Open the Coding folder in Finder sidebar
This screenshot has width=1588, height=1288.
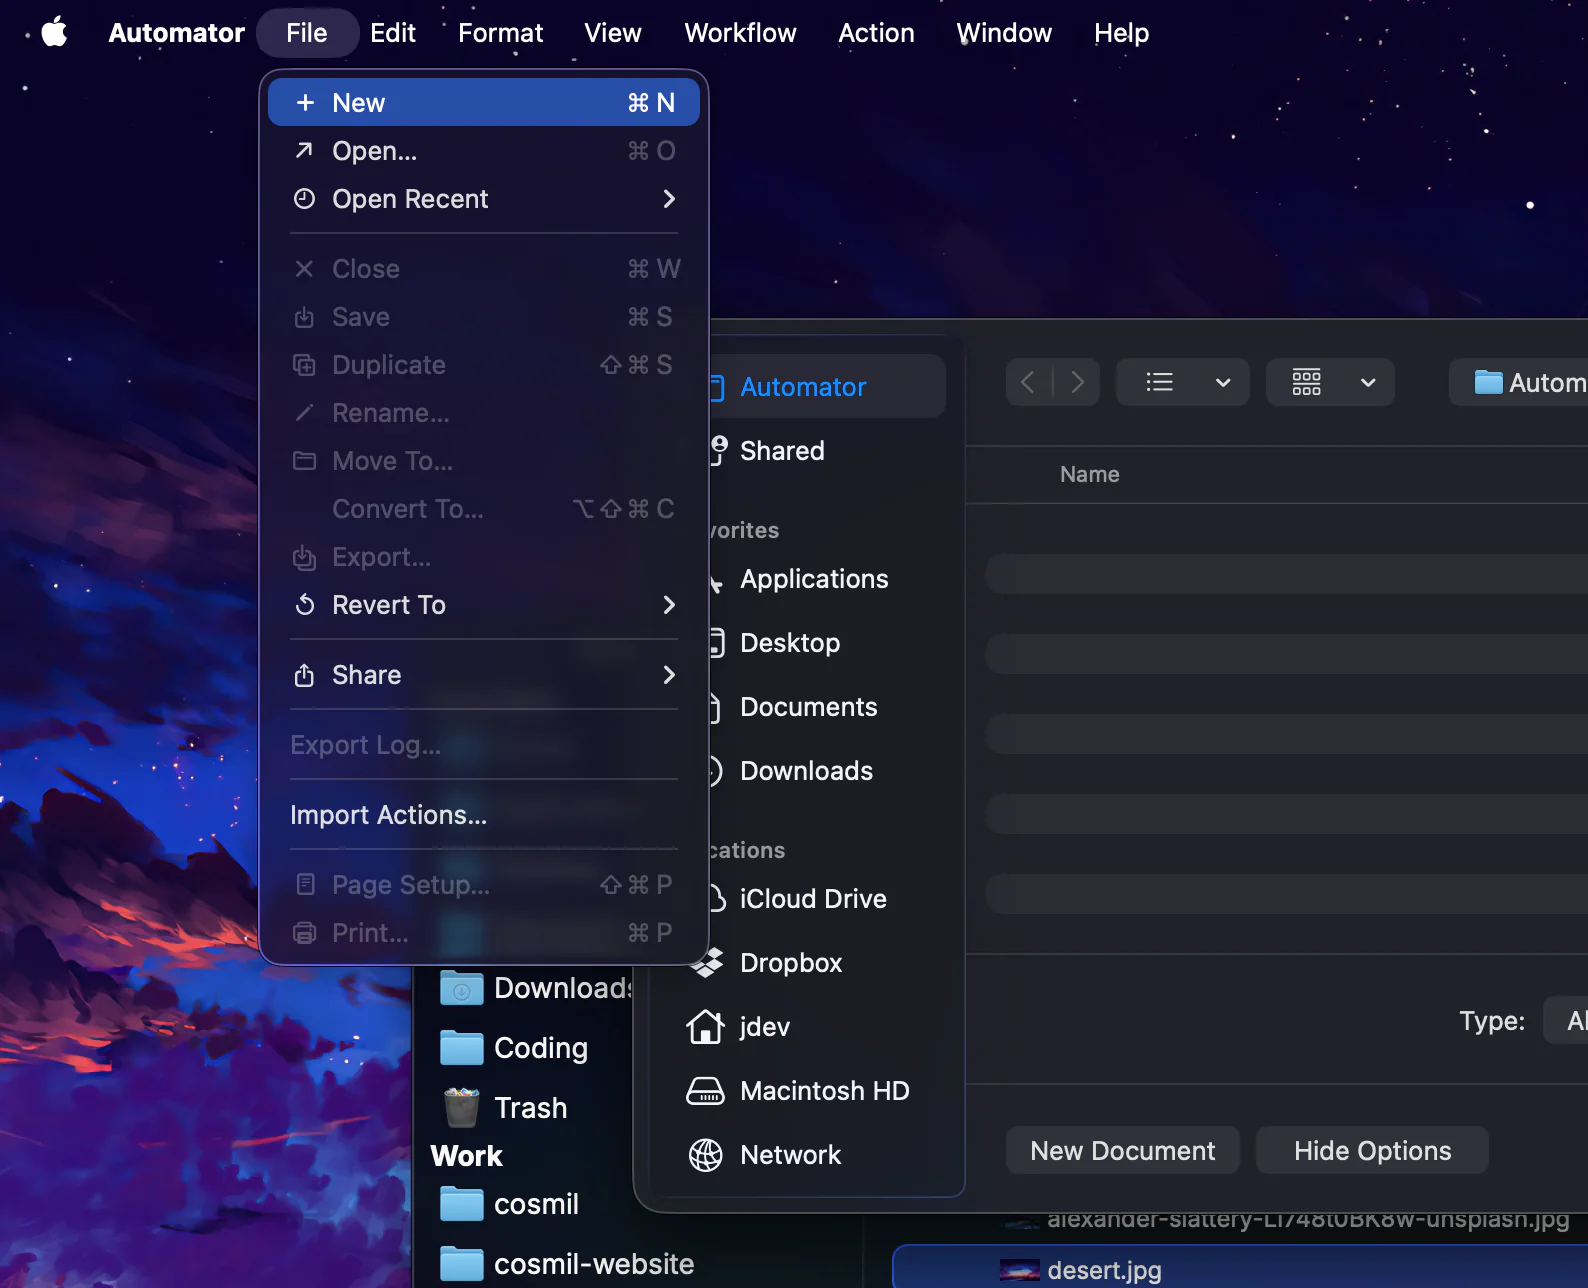(515, 1048)
